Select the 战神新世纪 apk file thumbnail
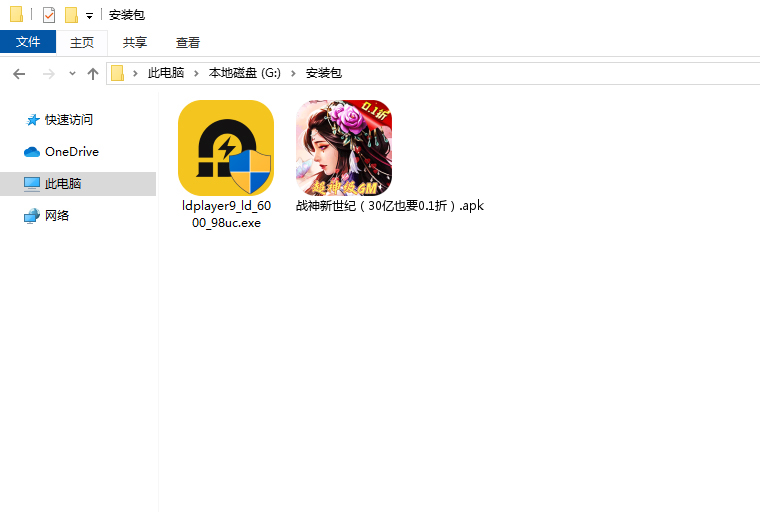This screenshot has width=760, height=512. (344, 148)
